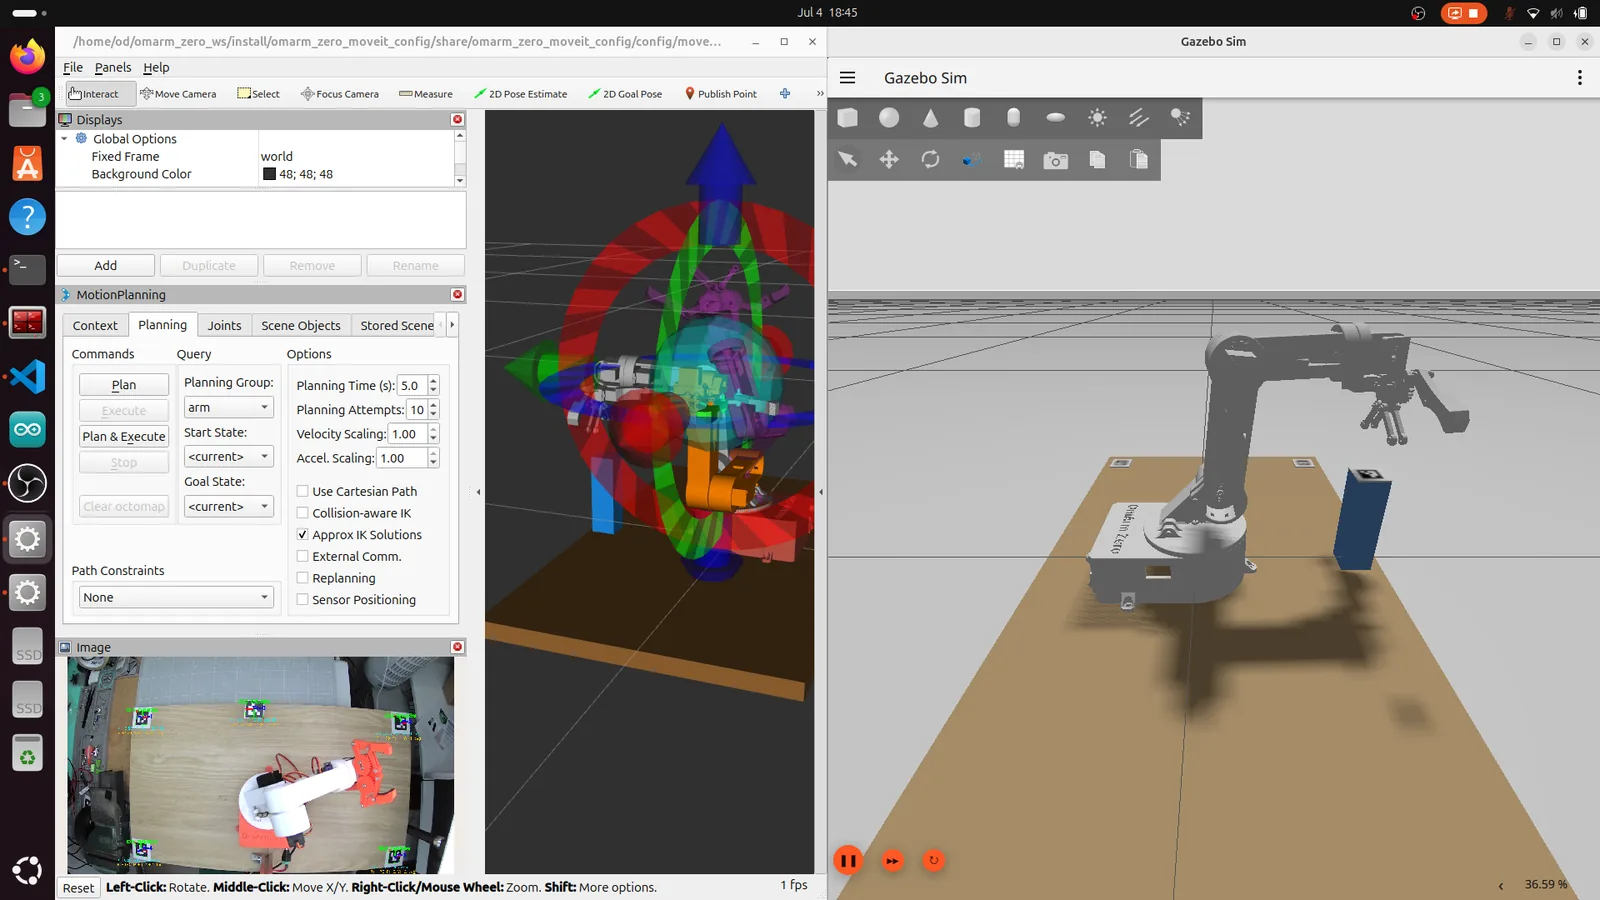This screenshot has width=1600, height=900.
Task: Click the Add display button
Action: pyautogui.click(x=106, y=265)
